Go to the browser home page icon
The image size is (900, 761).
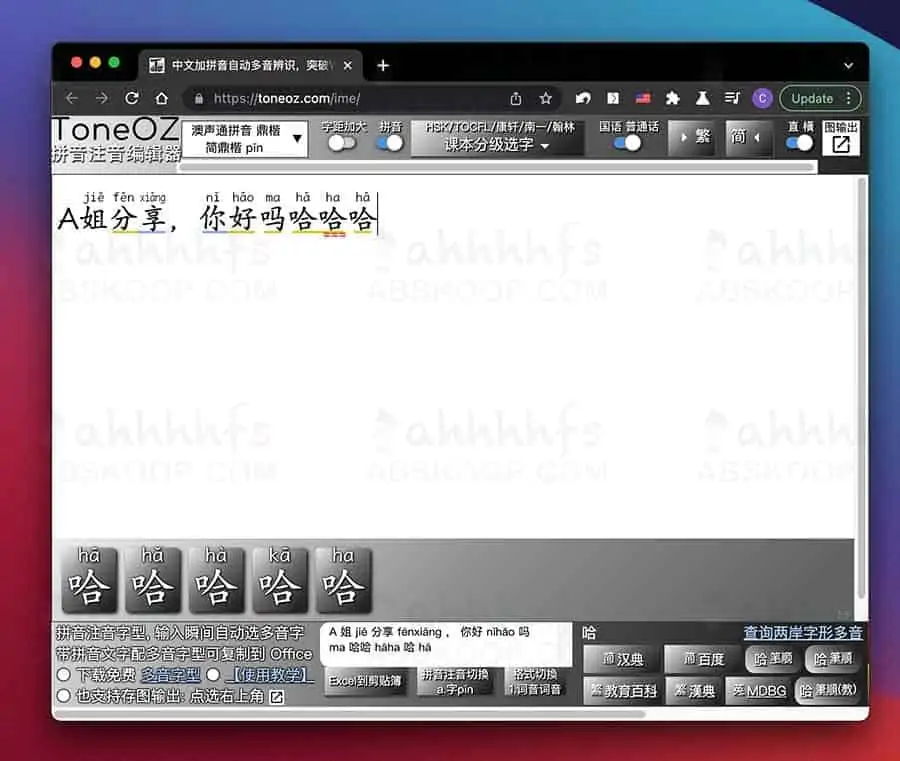(x=161, y=98)
